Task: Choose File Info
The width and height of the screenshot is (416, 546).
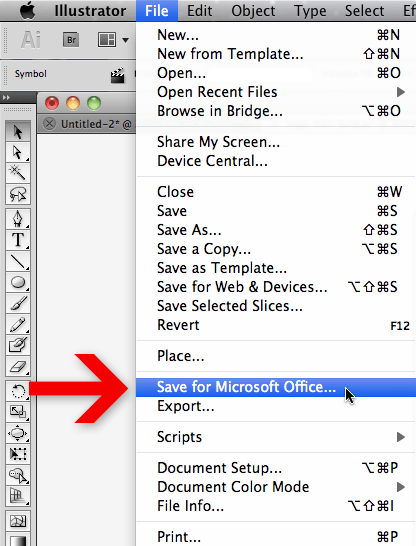Action: tap(276, 506)
